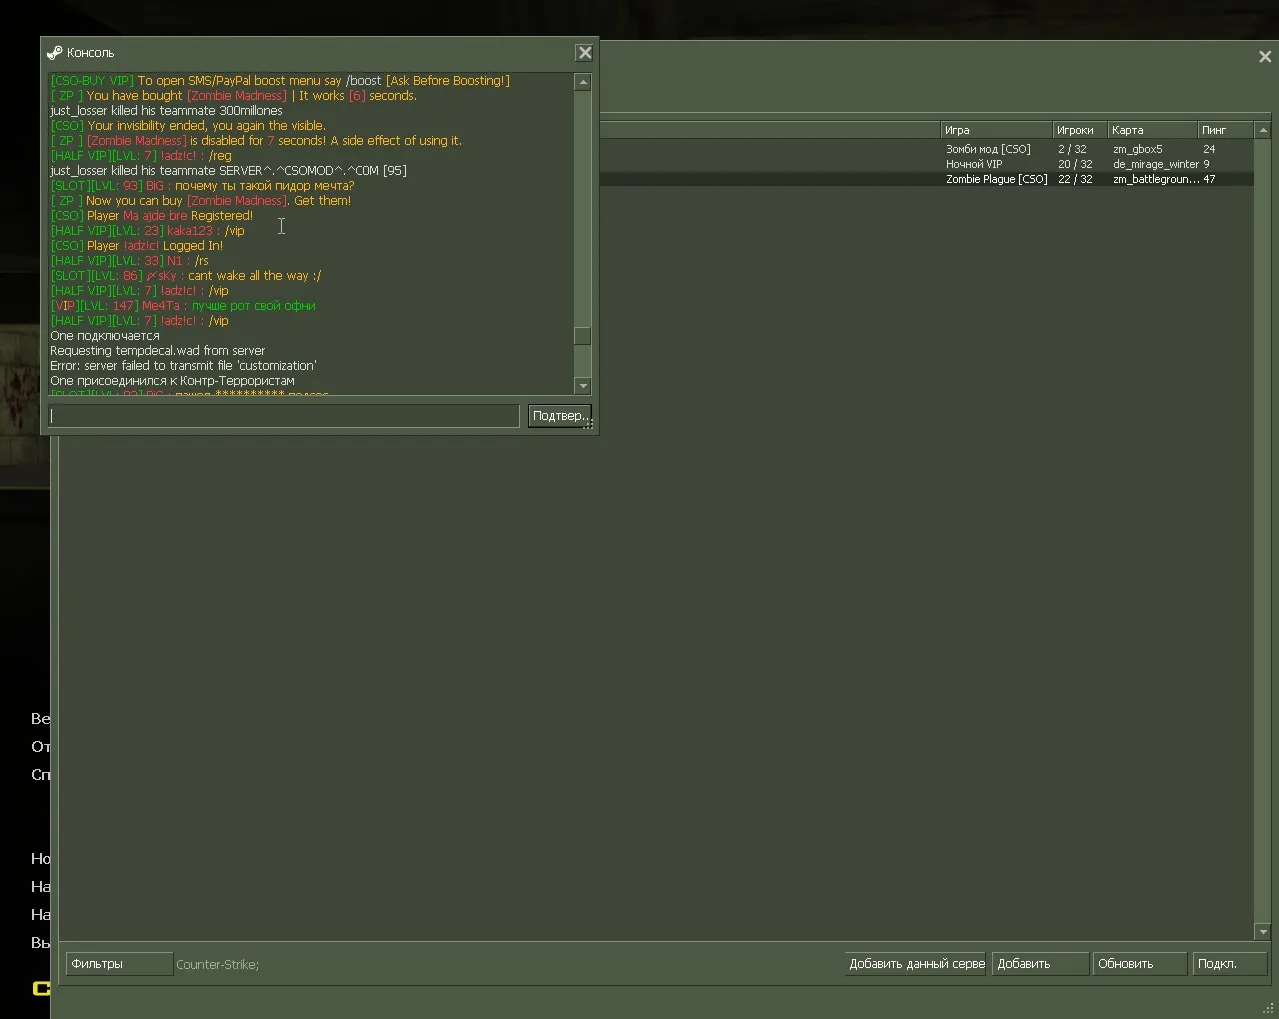Click the console resize grip corner

point(589,425)
